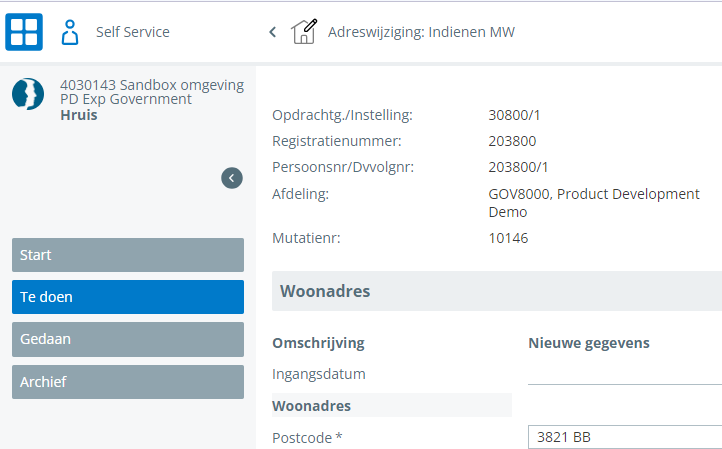The width and height of the screenshot is (722, 449).
Task: Go back with the left chevron arrow
Action: 273,32
